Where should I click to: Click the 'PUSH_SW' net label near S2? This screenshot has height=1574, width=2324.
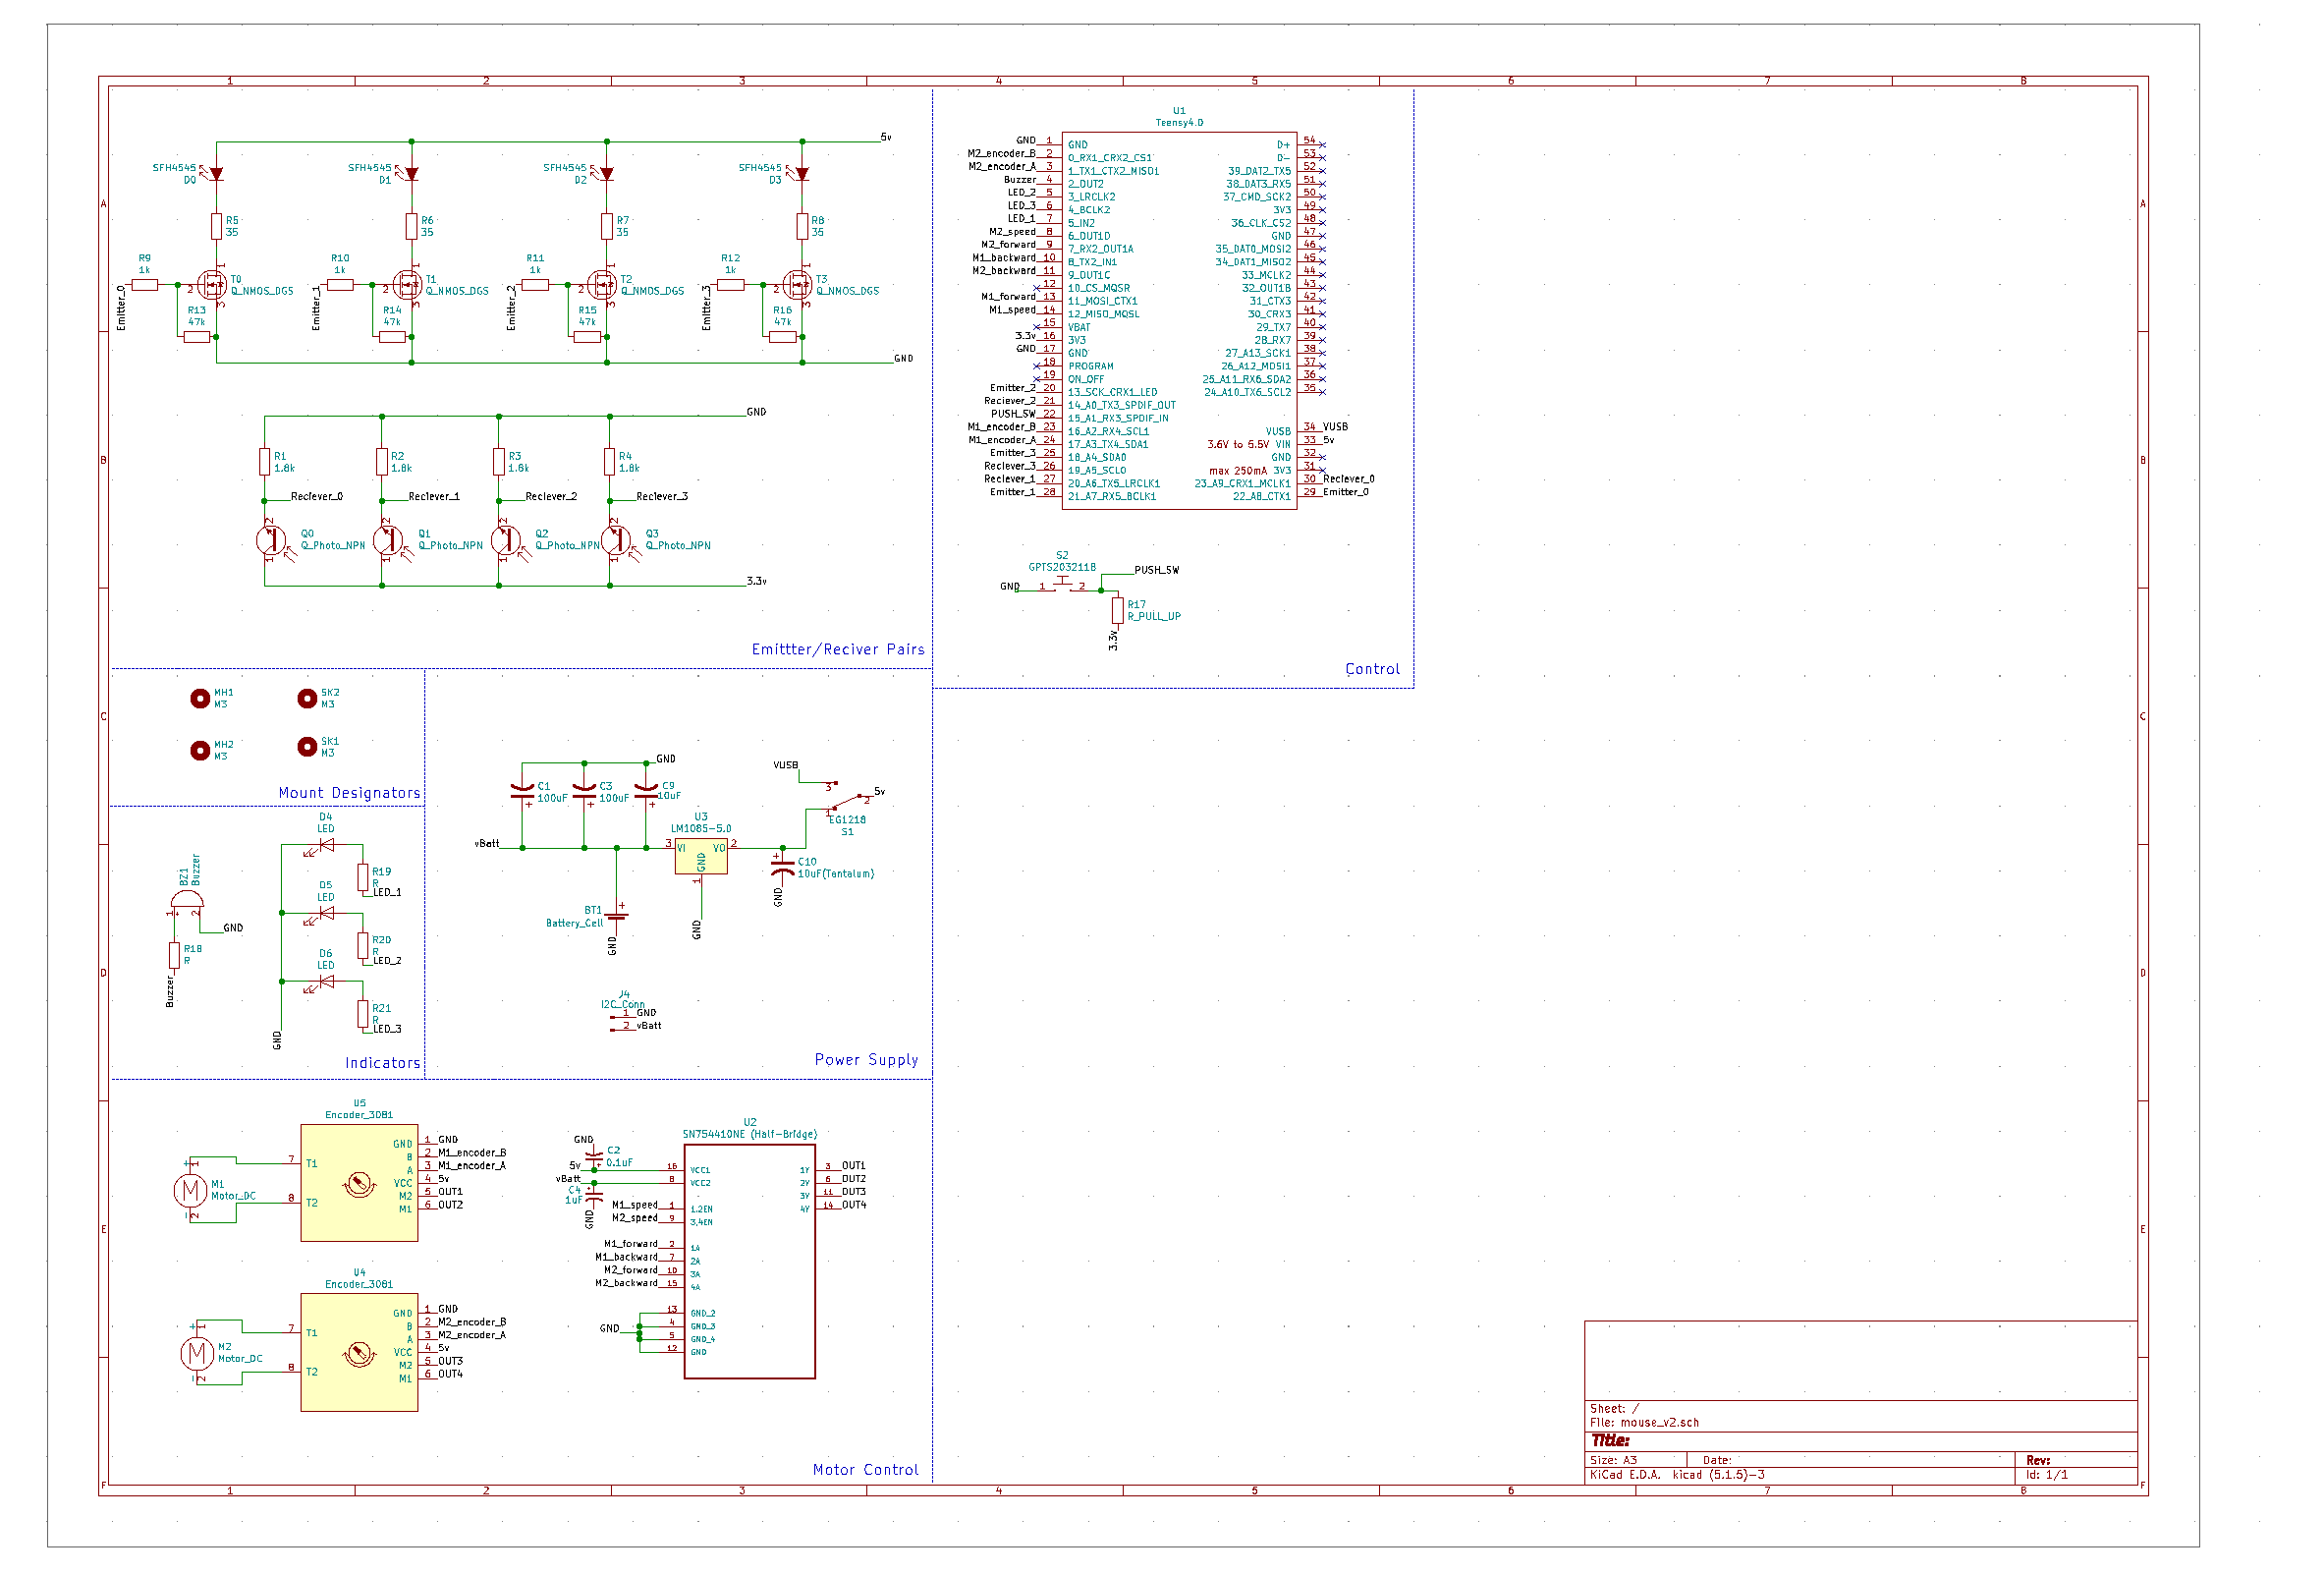coord(1156,570)
